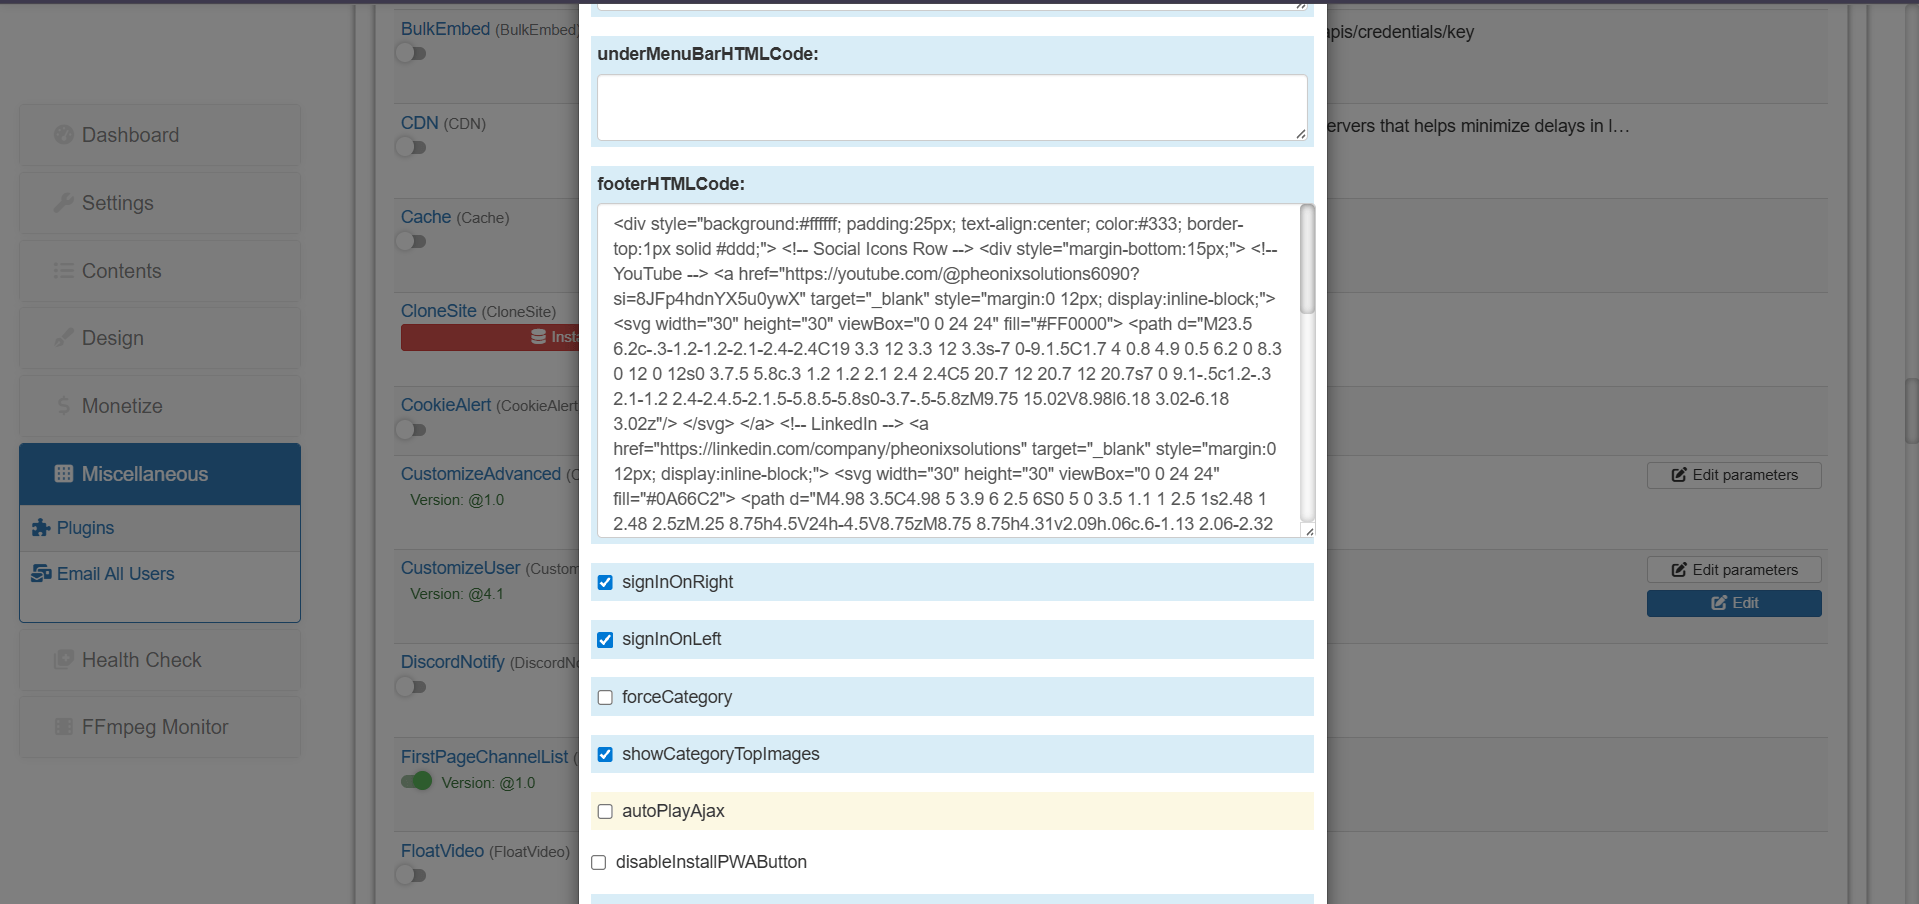Click the footerHTMLCode textarea scrollbar
Viewport: 1919px width, 904px height.
pyautogui.click(x=1307, y=260)
